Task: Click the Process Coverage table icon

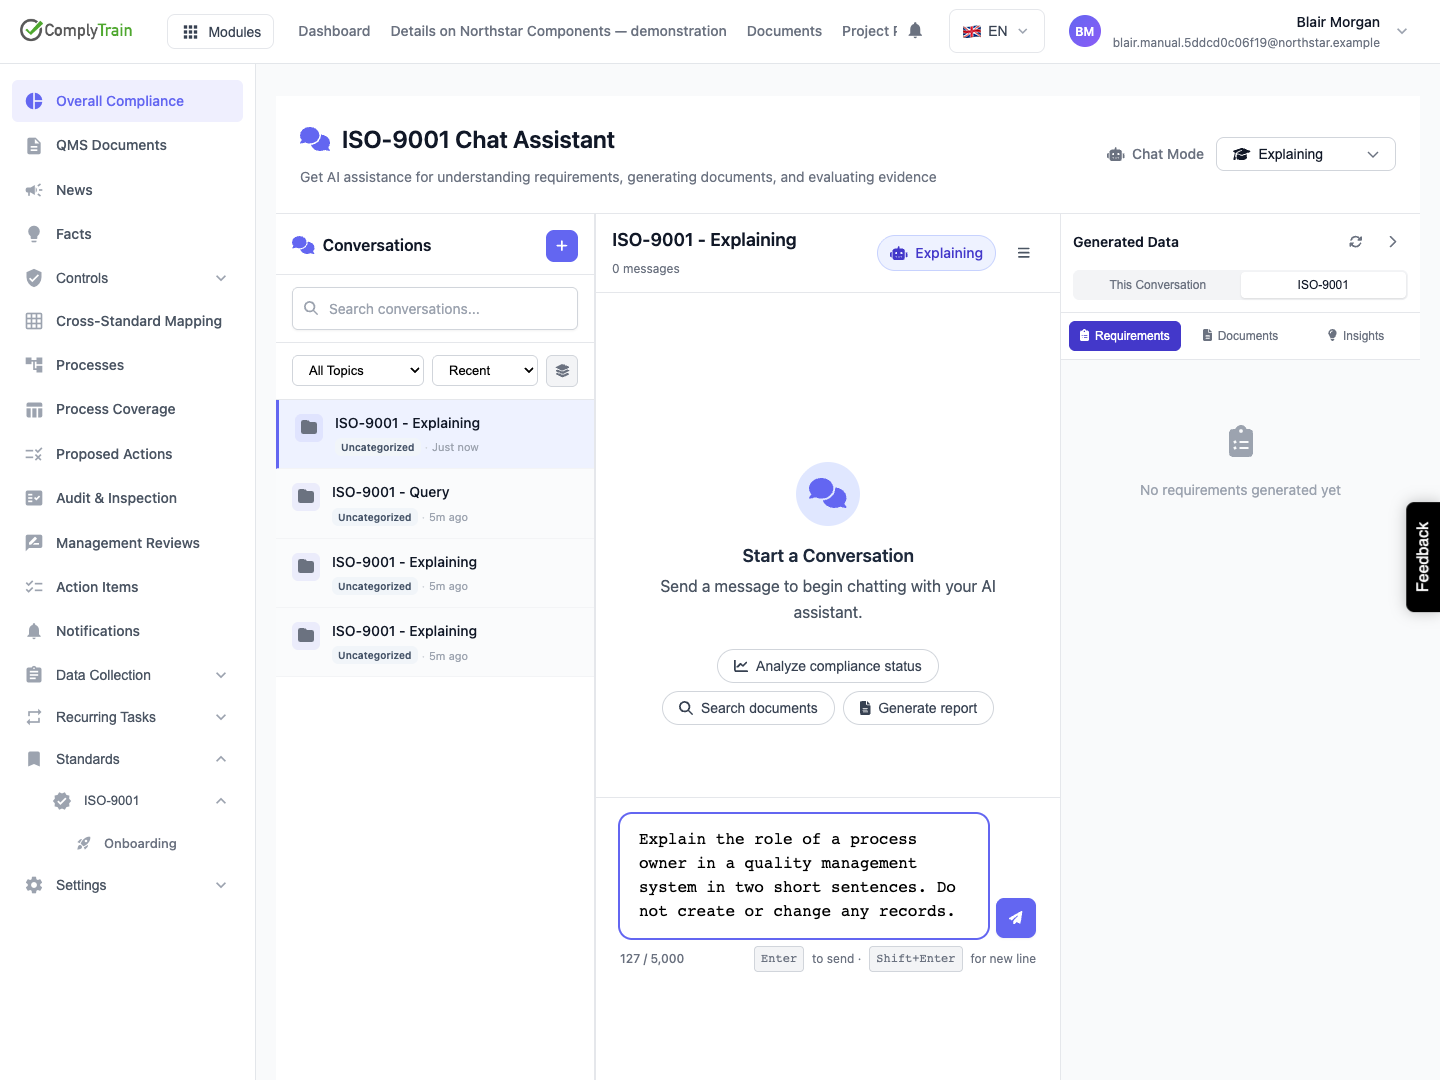Action: tap(34, 409)
